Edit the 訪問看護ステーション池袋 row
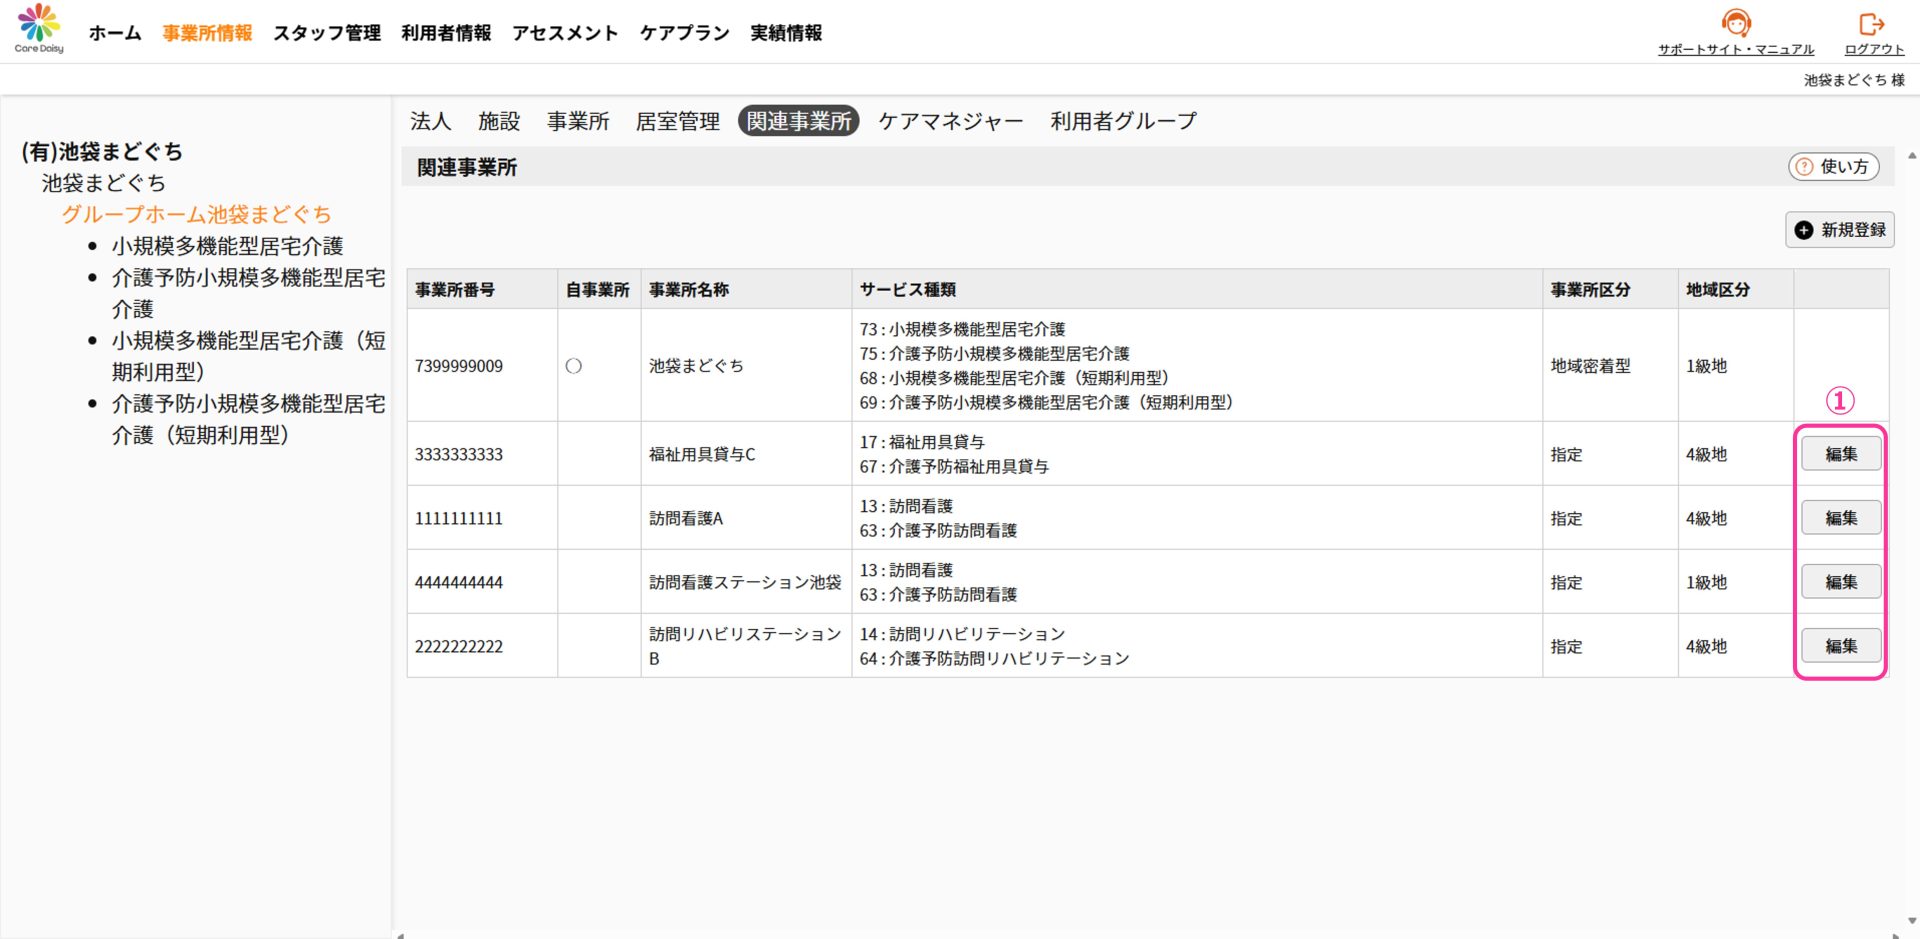 [x=1840, y=582]
